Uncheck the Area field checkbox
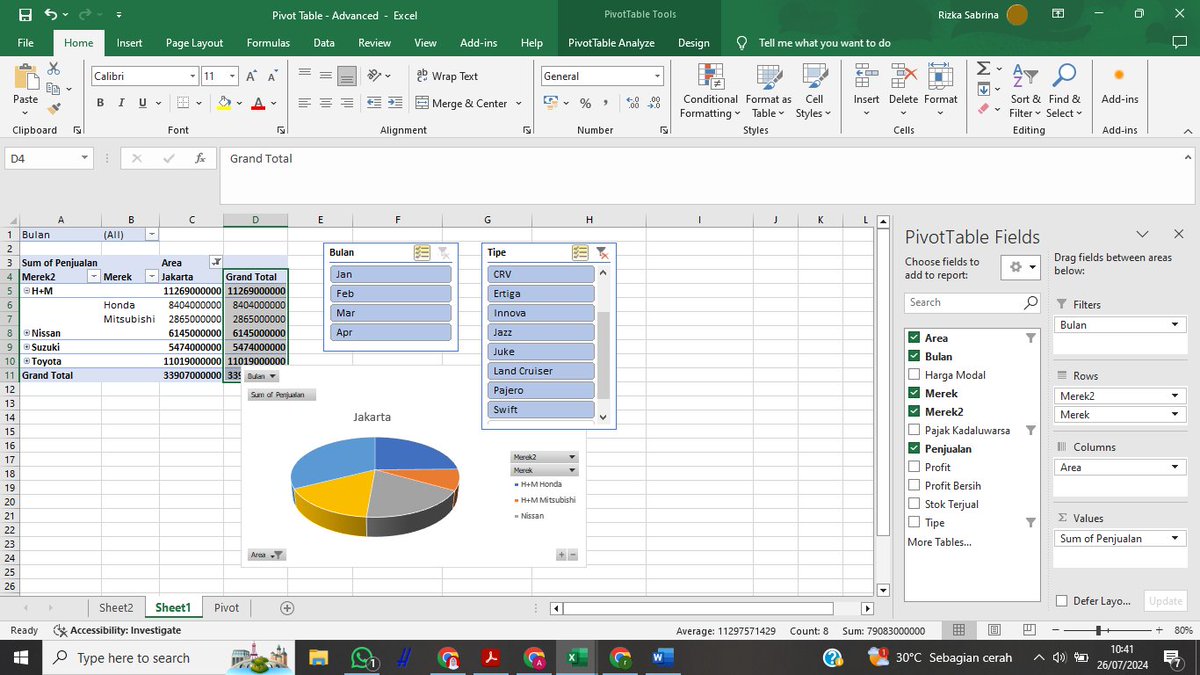1200x675 pixels. click(x=914, y=338)
